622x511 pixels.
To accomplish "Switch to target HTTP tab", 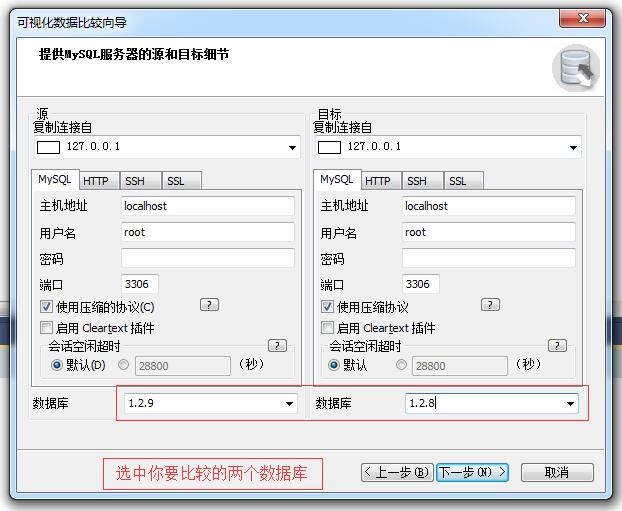I will point(377,181).
